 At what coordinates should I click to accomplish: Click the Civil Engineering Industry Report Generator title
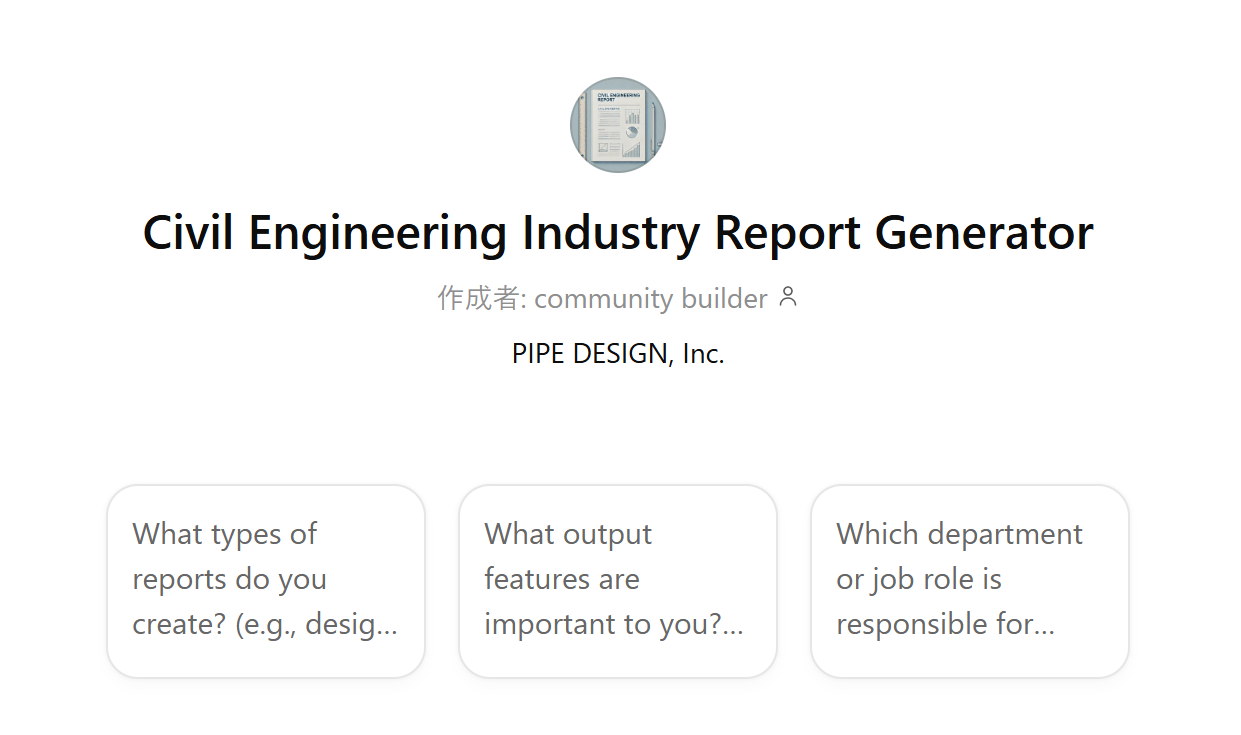(618, 233)
